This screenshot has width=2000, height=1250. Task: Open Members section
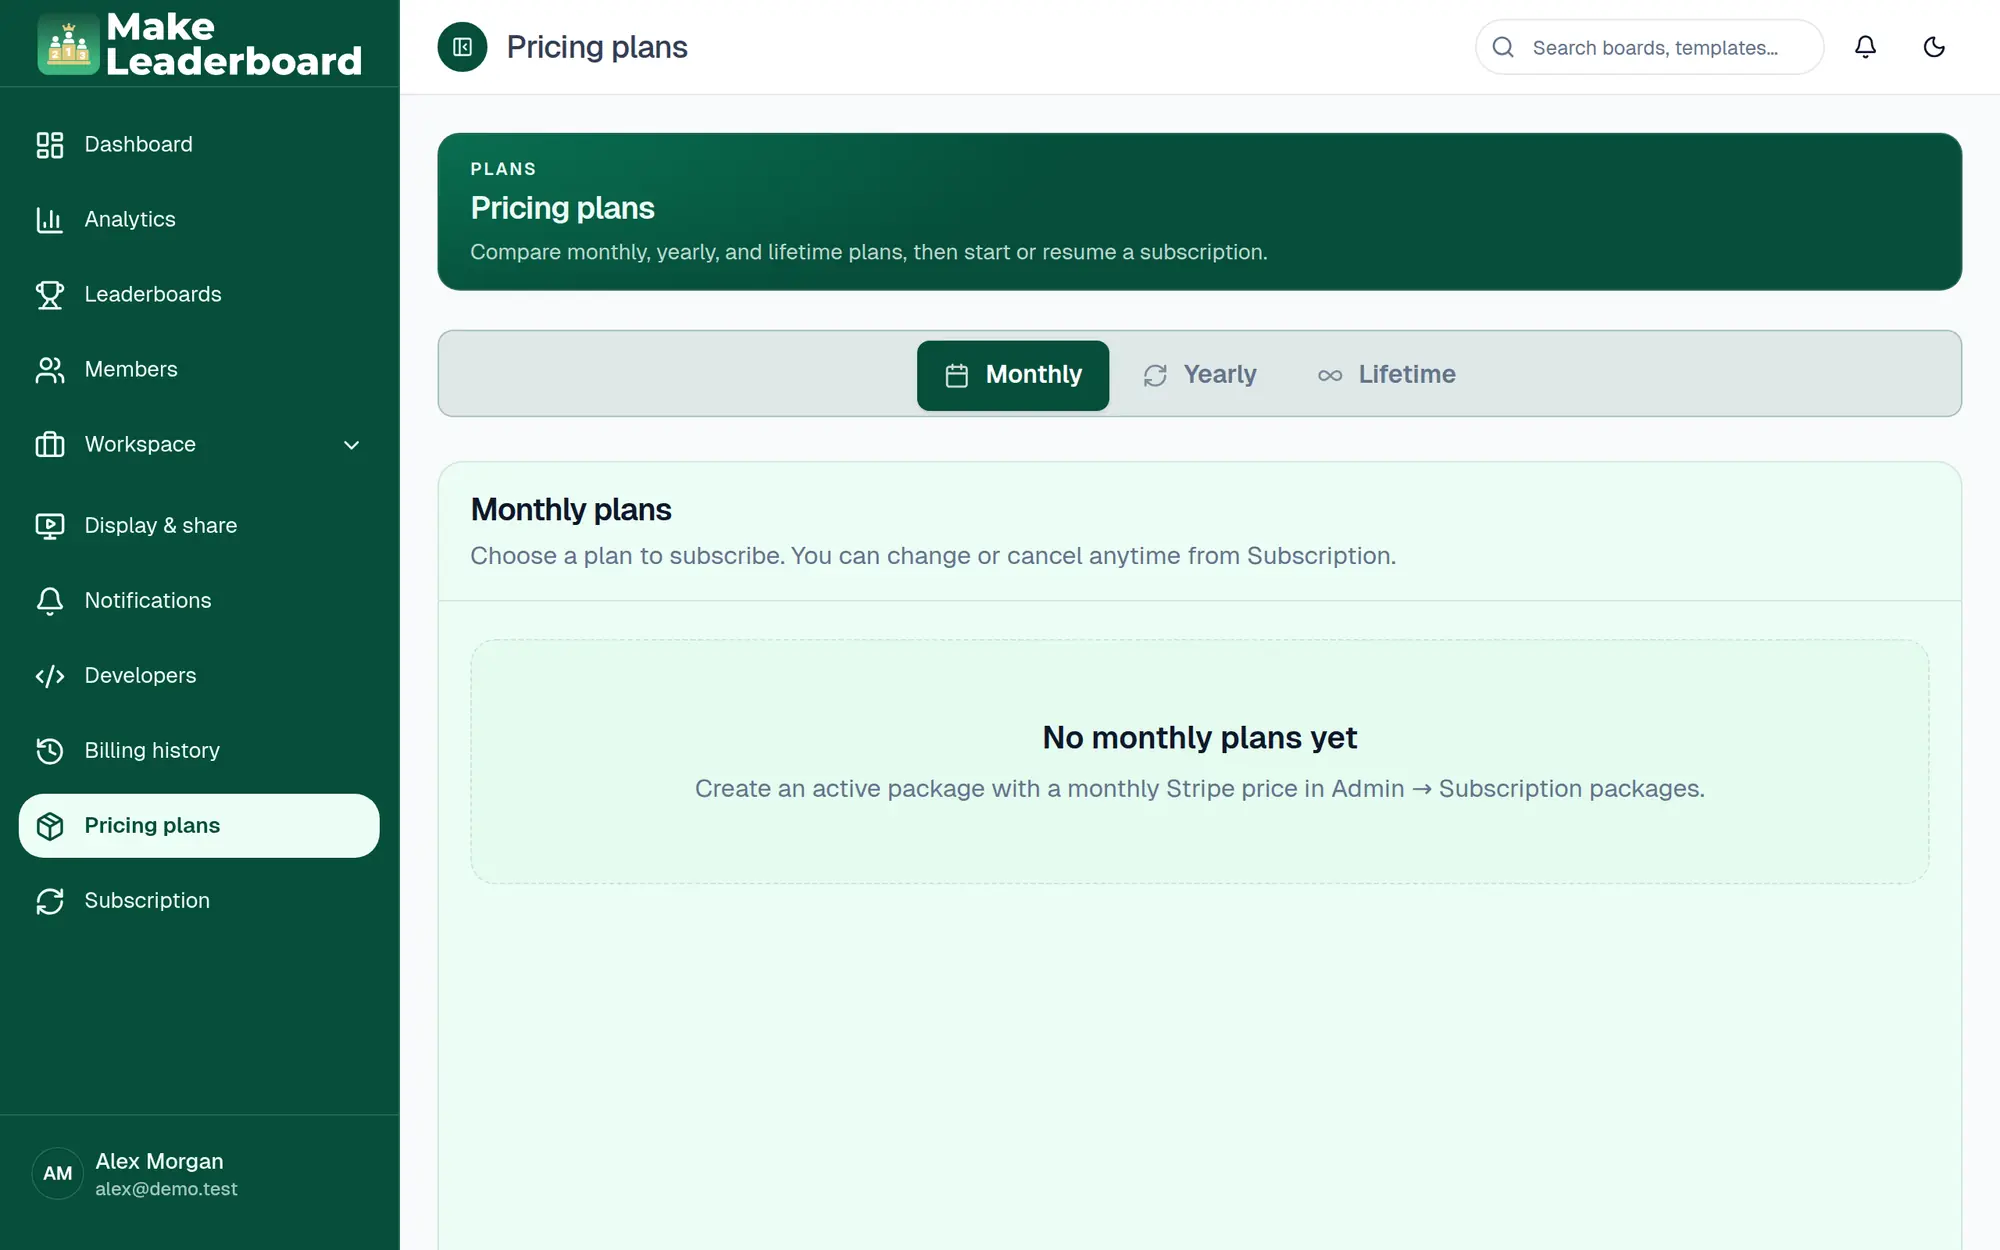coord(199,369)
